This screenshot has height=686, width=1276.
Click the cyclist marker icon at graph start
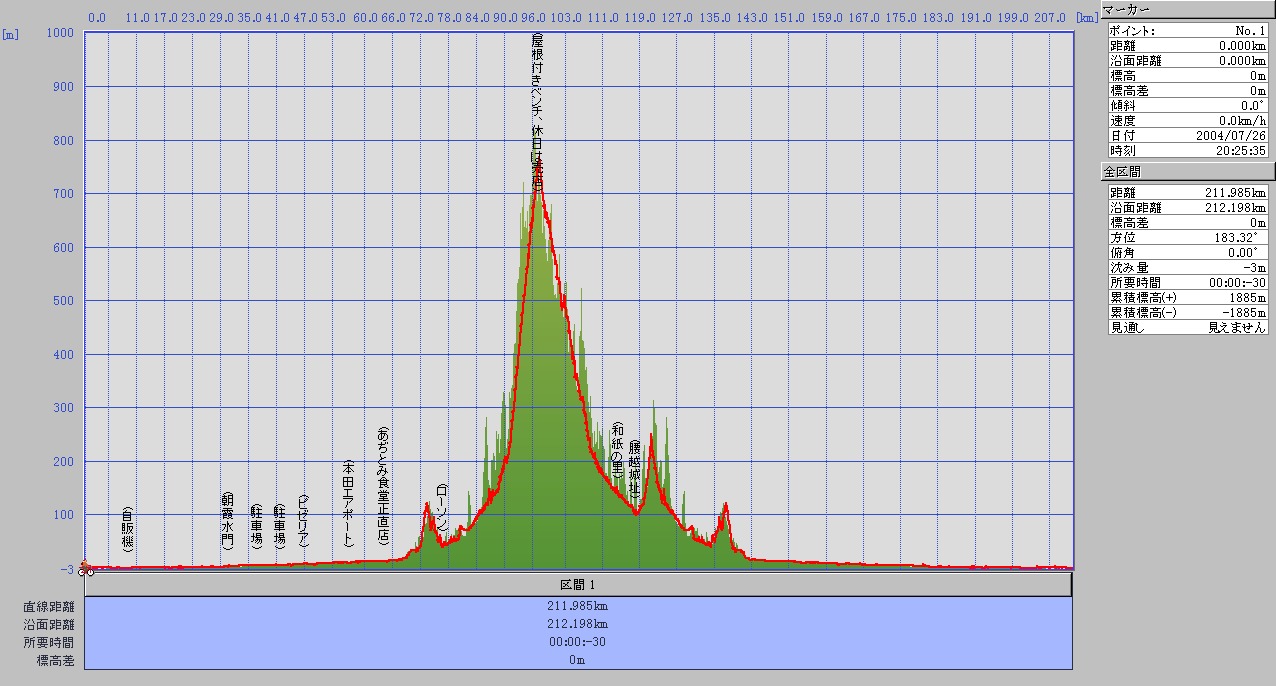click(86, 569)
